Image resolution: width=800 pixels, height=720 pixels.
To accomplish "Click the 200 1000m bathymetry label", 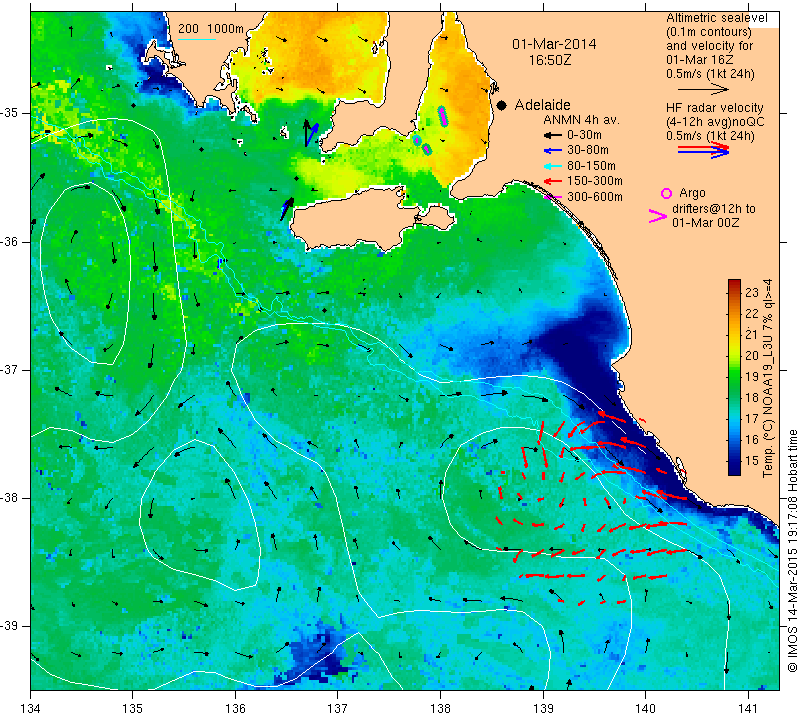I will pos(211,29).
